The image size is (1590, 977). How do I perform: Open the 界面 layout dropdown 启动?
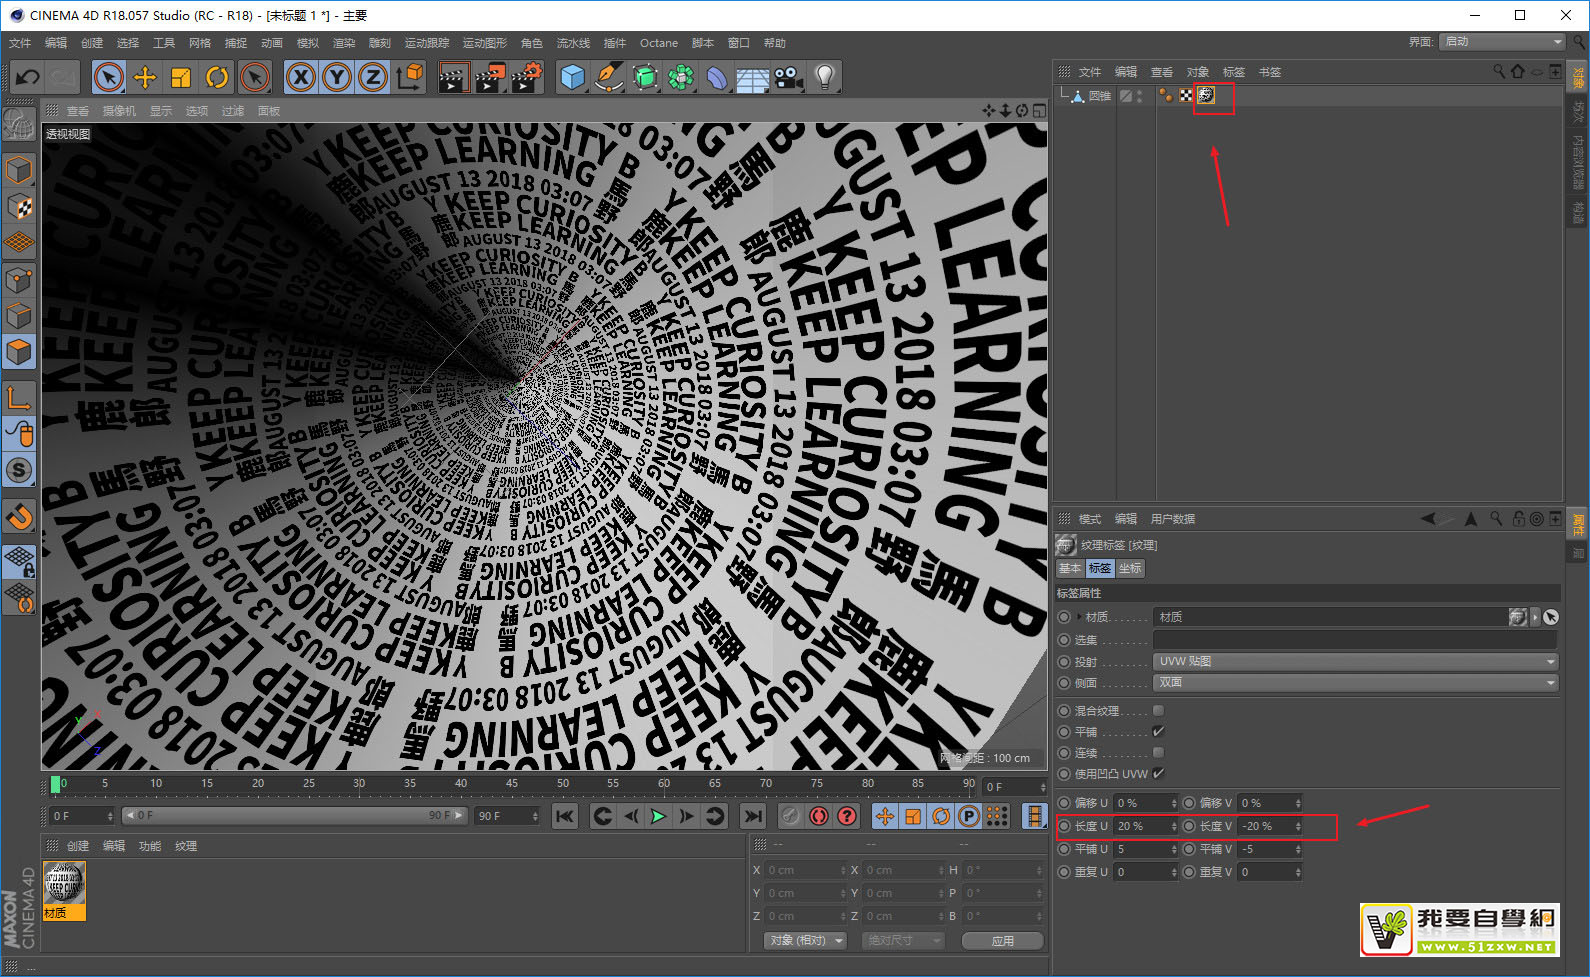[x=1502, y=41]
